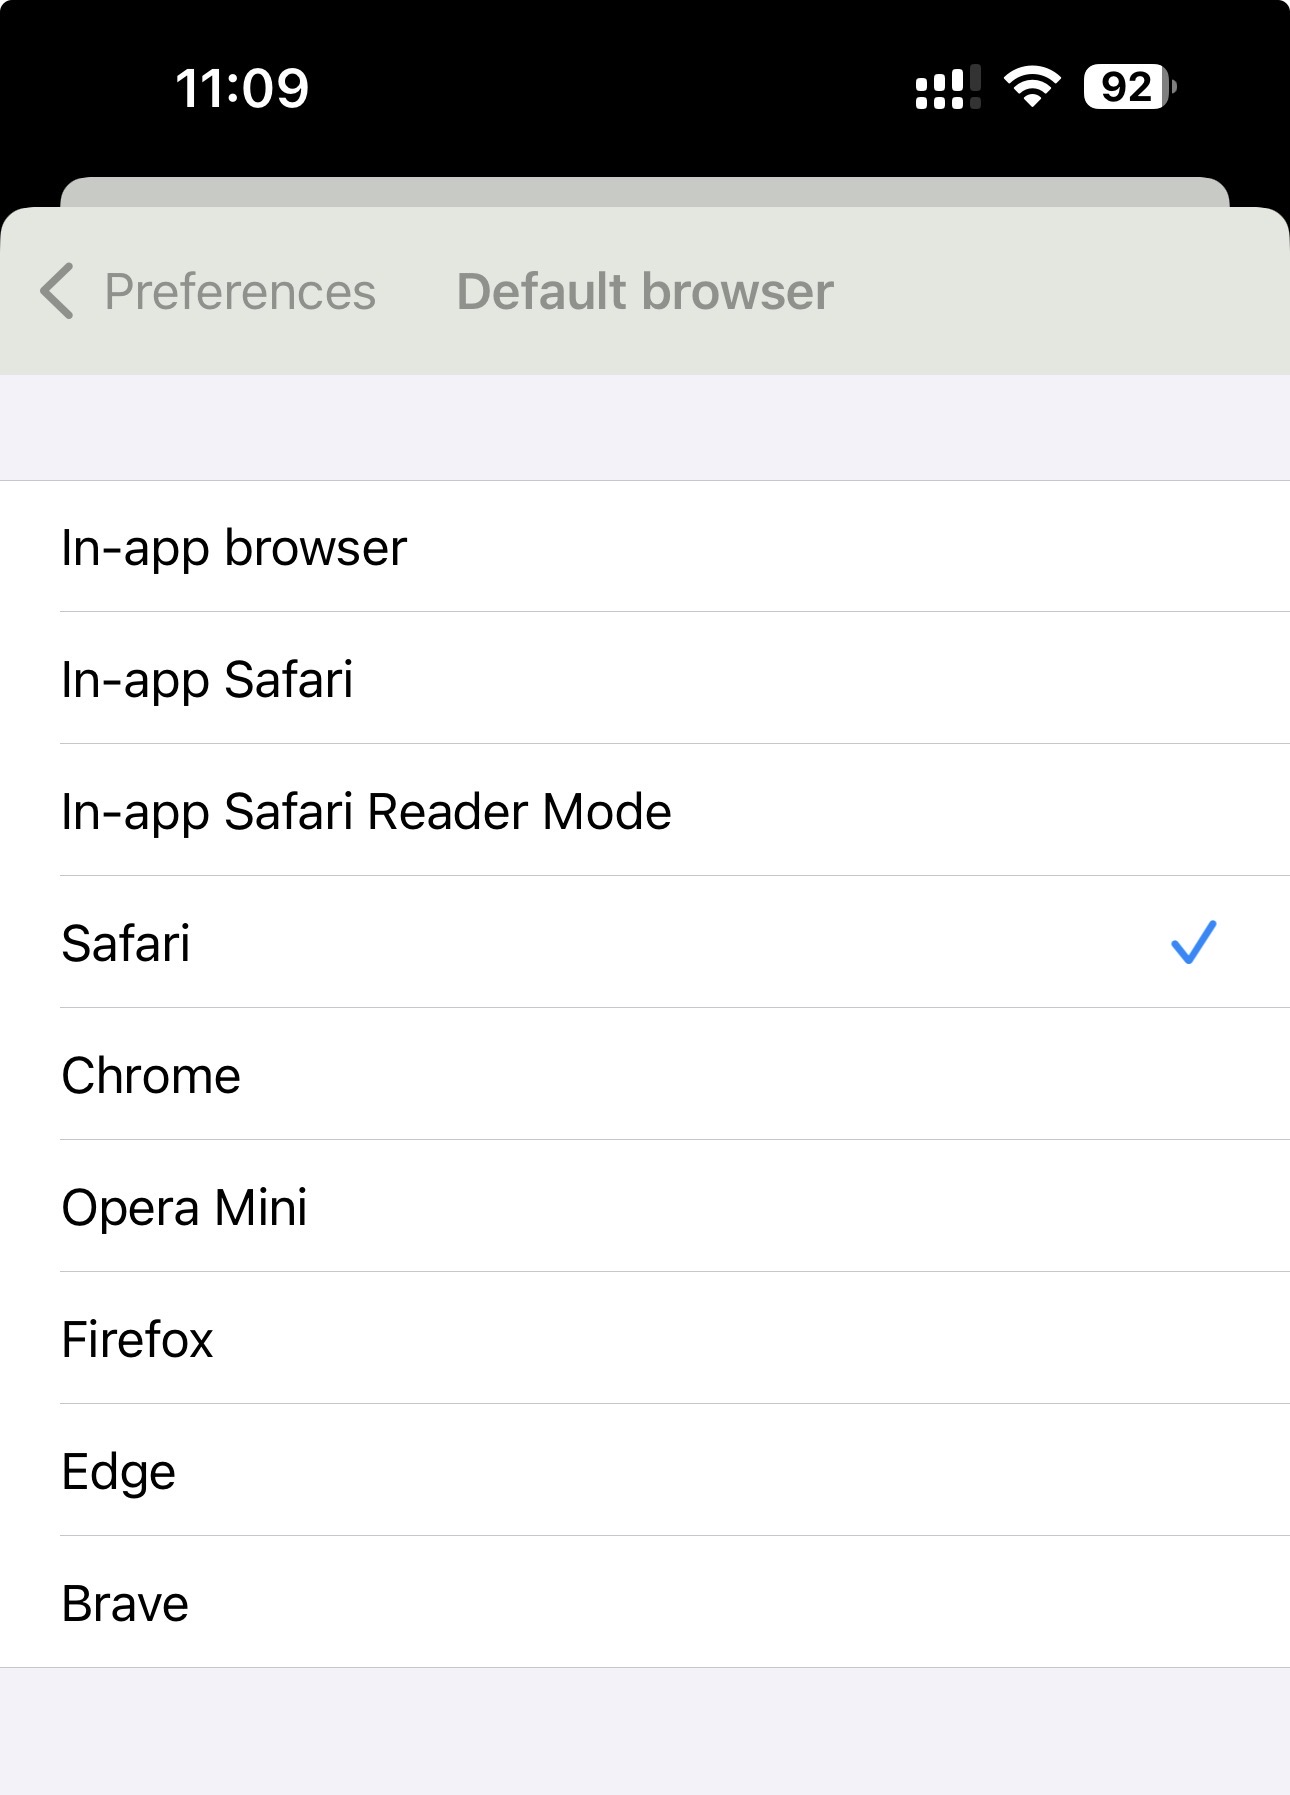Pick Firefox as default browser
1290x1795 pixels.
click(x=137, y=1339)
